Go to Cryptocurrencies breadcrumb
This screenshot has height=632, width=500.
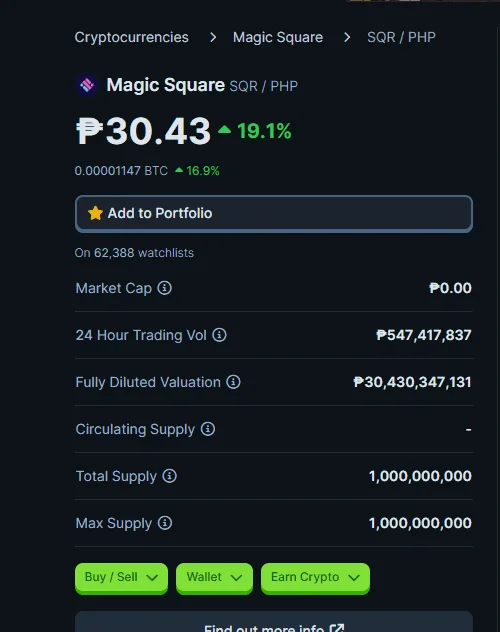pos(131,37)
